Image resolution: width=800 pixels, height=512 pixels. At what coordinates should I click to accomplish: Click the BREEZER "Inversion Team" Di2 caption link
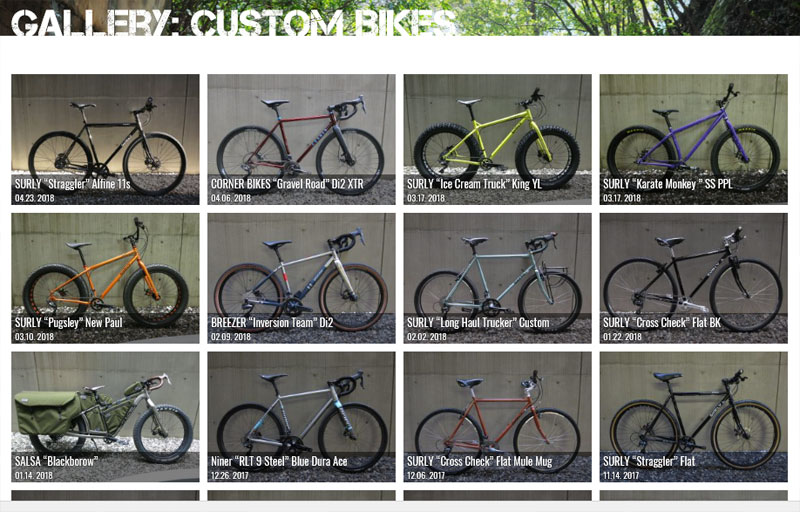(272, 323)
